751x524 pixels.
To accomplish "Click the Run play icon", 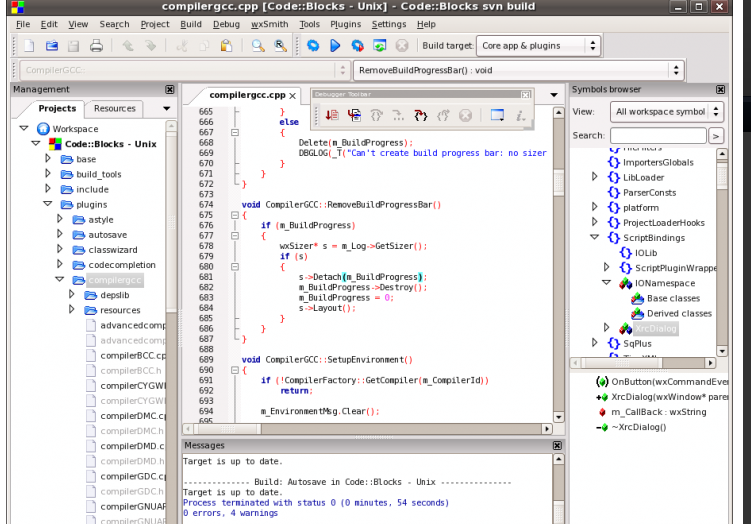I will (335, 46).
